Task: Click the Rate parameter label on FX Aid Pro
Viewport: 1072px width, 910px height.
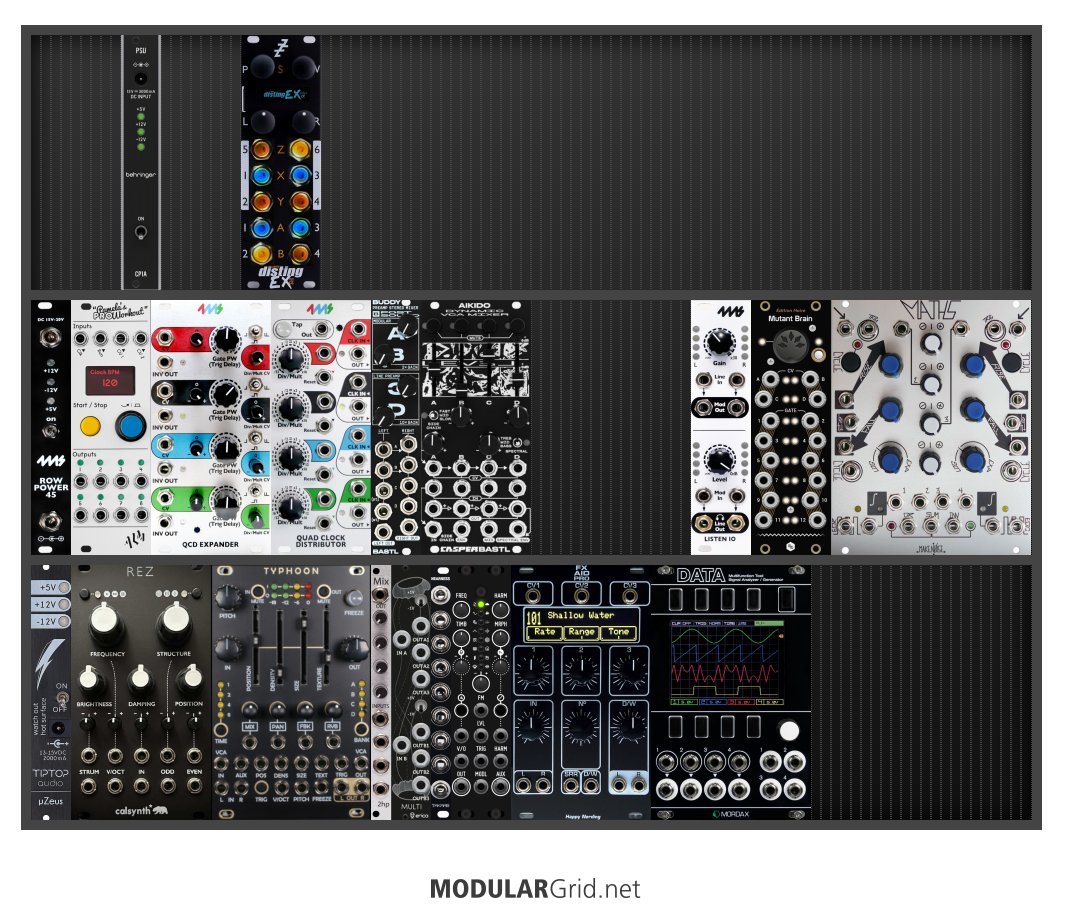Action: tap(544, 632)
